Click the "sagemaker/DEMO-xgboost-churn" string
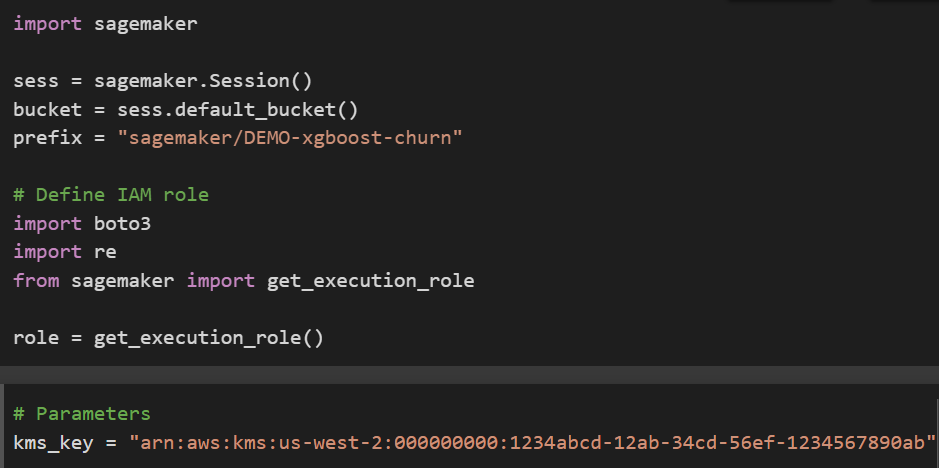The image size is (939, 468). (x=289, y=137)
